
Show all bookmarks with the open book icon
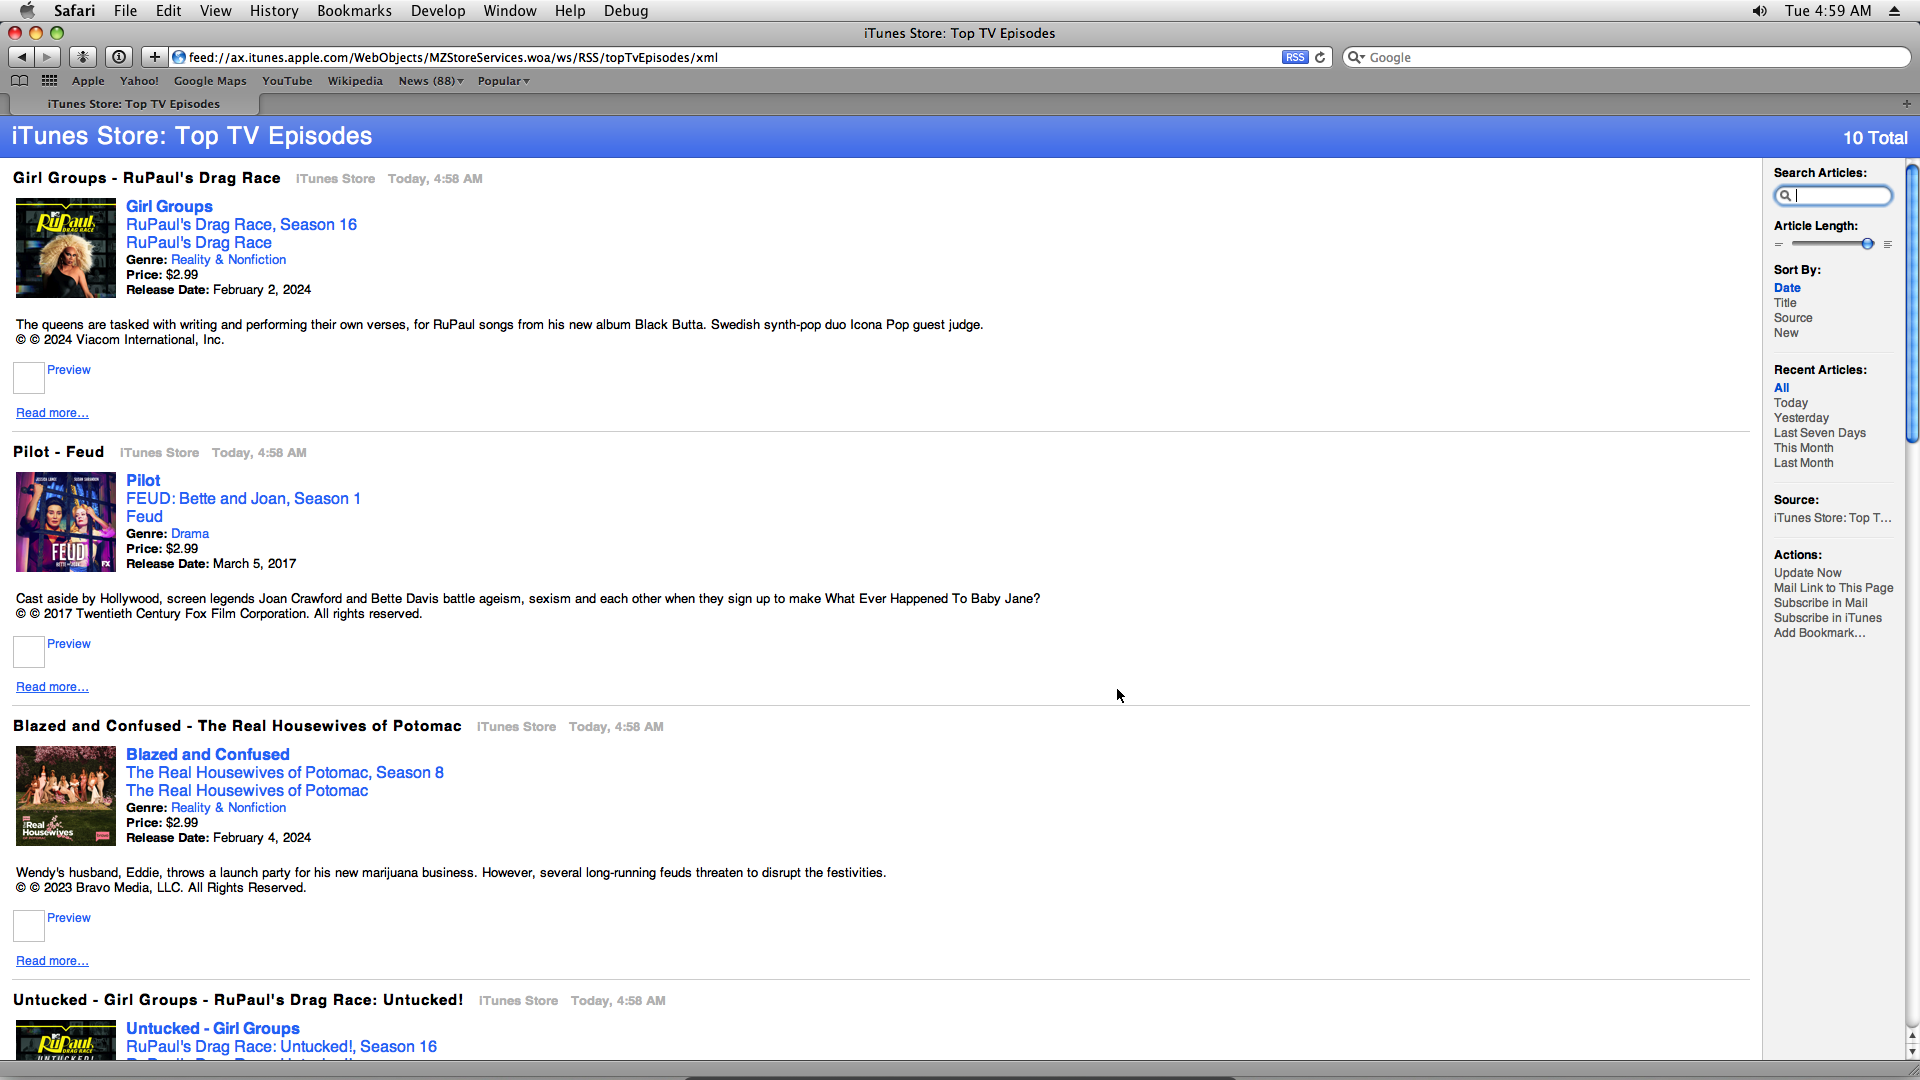(x=19, y=81)
